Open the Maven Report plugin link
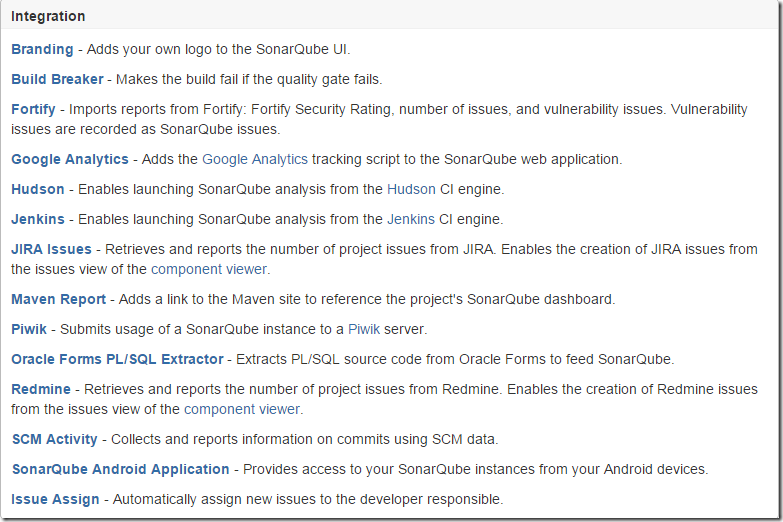The image size is (783, 522). 59,299
